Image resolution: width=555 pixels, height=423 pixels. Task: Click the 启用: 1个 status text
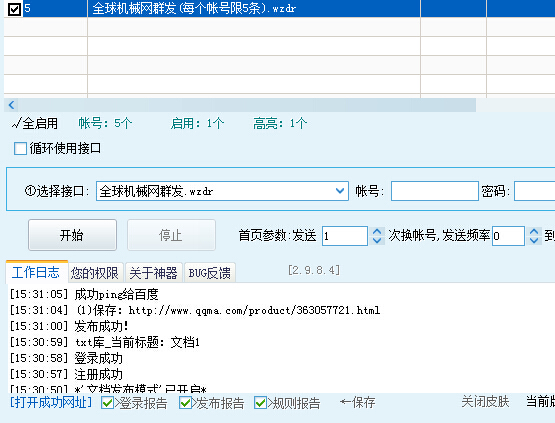(x=197, y=124)
